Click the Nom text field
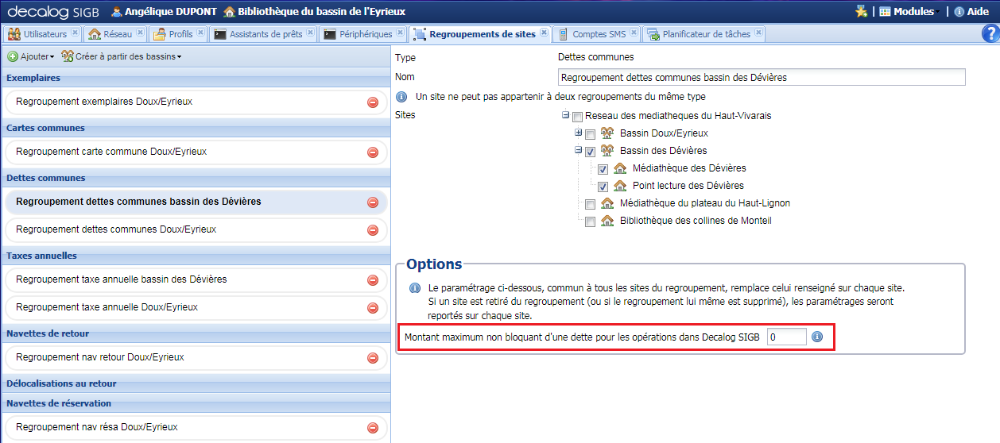 coord(761,77)
